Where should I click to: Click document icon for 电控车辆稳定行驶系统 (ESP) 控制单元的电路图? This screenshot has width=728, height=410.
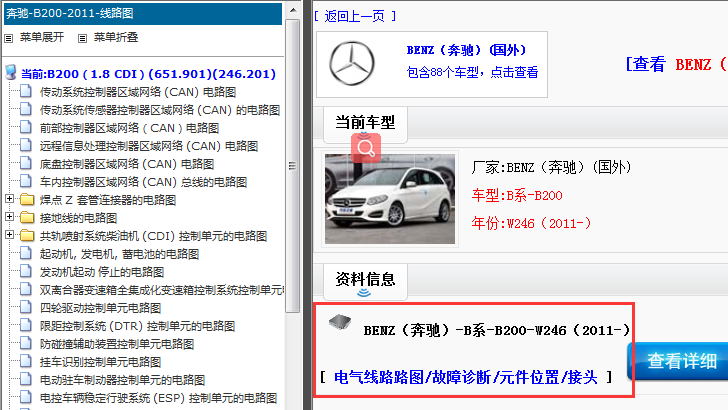point(26,397)
